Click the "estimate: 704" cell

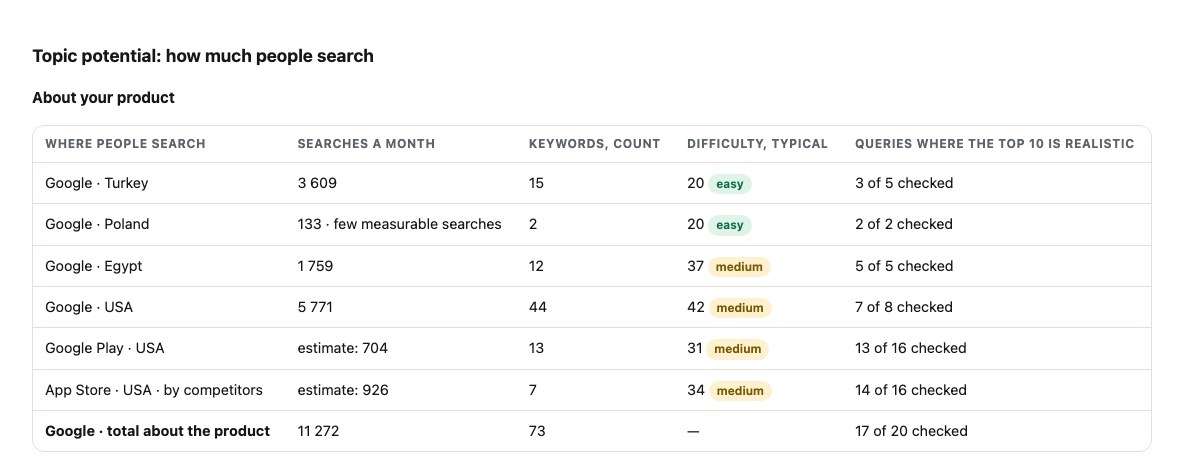click(x=343, y=348)
